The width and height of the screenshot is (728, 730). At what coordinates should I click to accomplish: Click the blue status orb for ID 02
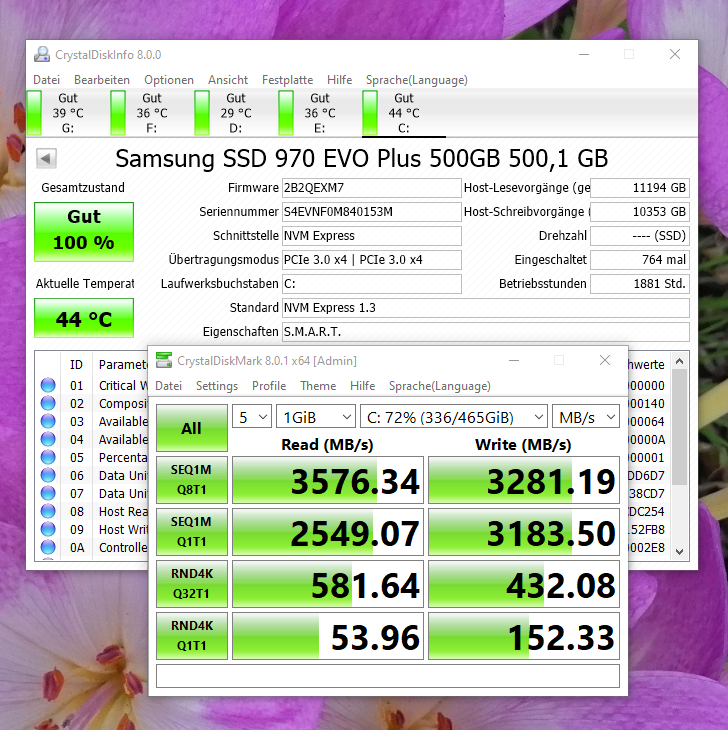click(48, 403)
